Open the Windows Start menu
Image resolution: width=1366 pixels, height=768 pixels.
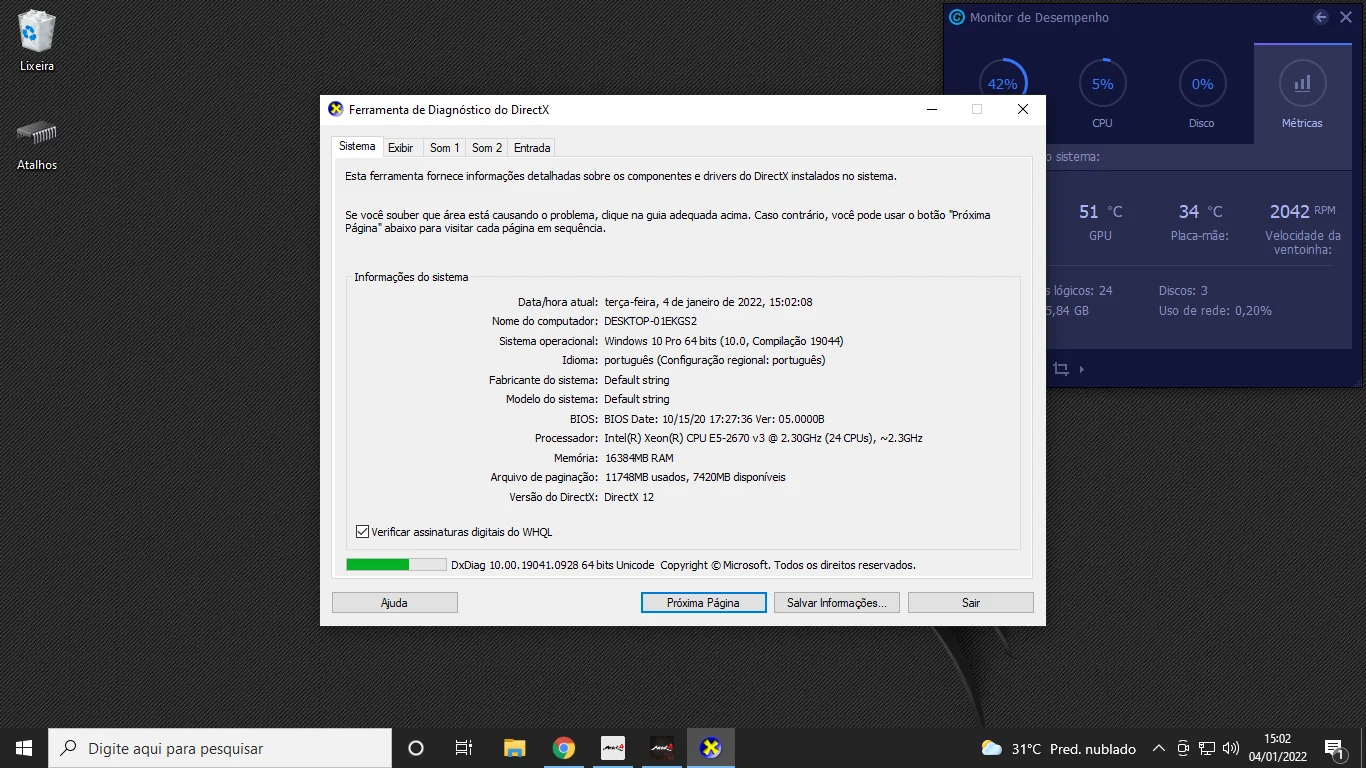click(x=24, y=748)
